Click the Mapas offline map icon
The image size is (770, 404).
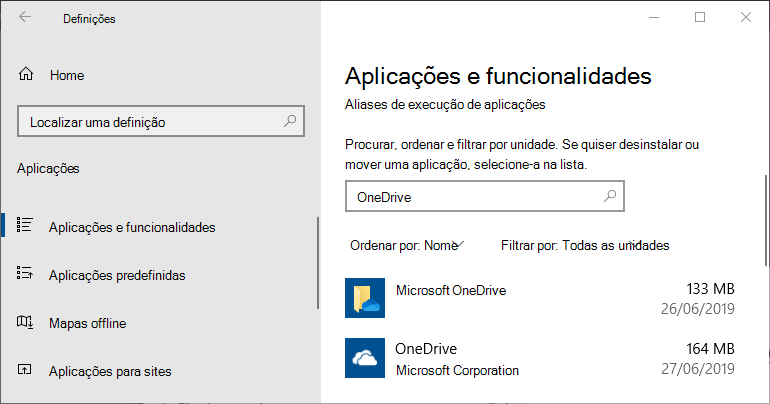click(25, 322)
